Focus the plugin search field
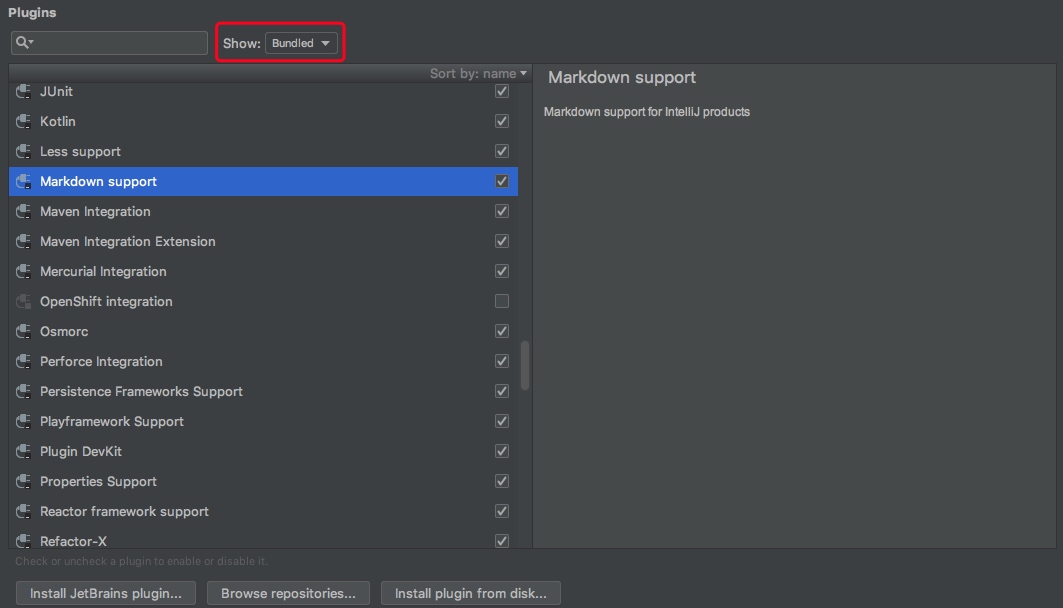The height and width of the screenshot is (608, 1063). click(x=120, y=43)
